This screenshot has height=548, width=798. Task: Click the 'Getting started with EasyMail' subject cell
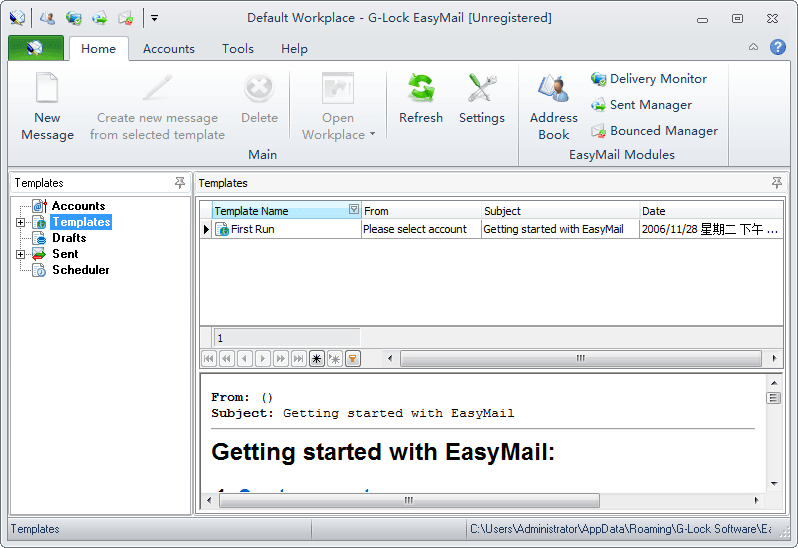point(560,229)
